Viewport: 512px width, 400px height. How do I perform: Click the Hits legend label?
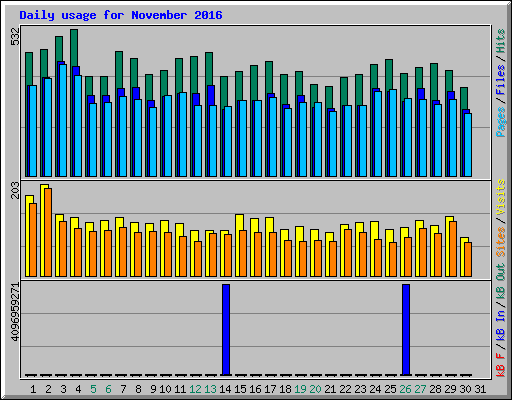pyautogui.click(x=501, y=41)
